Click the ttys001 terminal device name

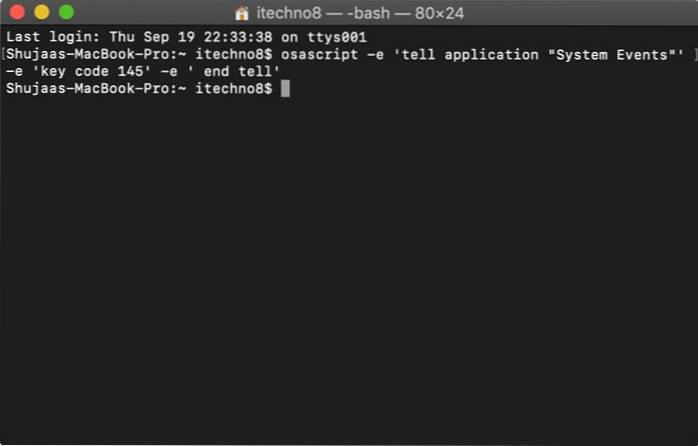tap(337, 37)
